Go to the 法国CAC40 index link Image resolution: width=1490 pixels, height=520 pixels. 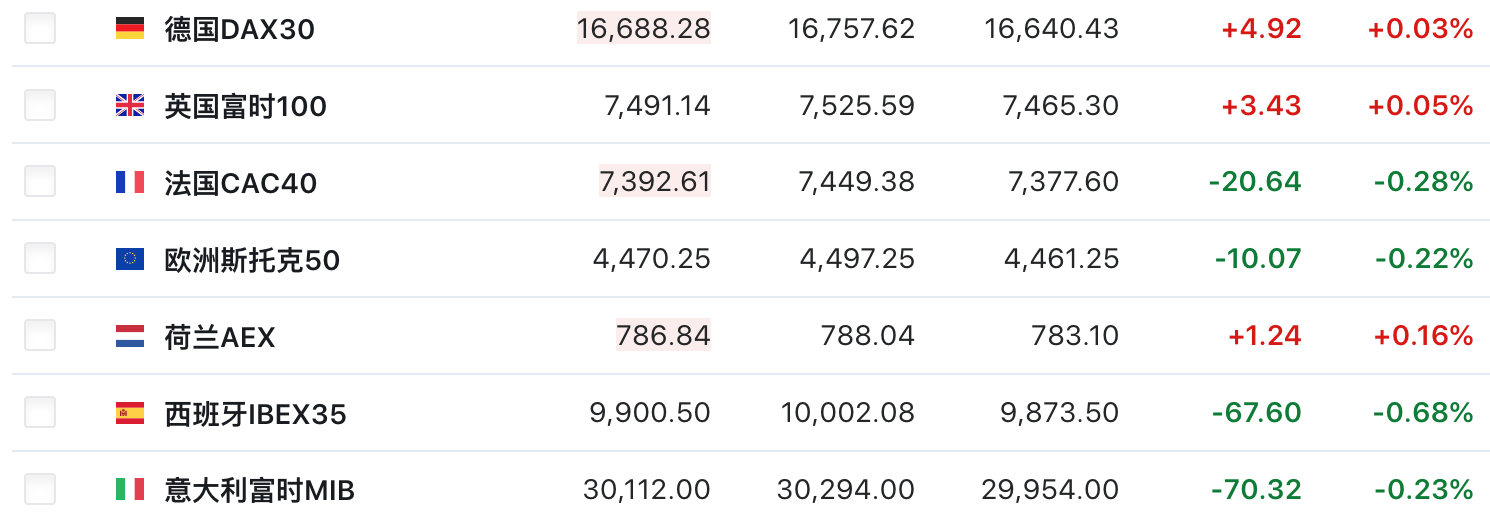(x=240, y=184)
